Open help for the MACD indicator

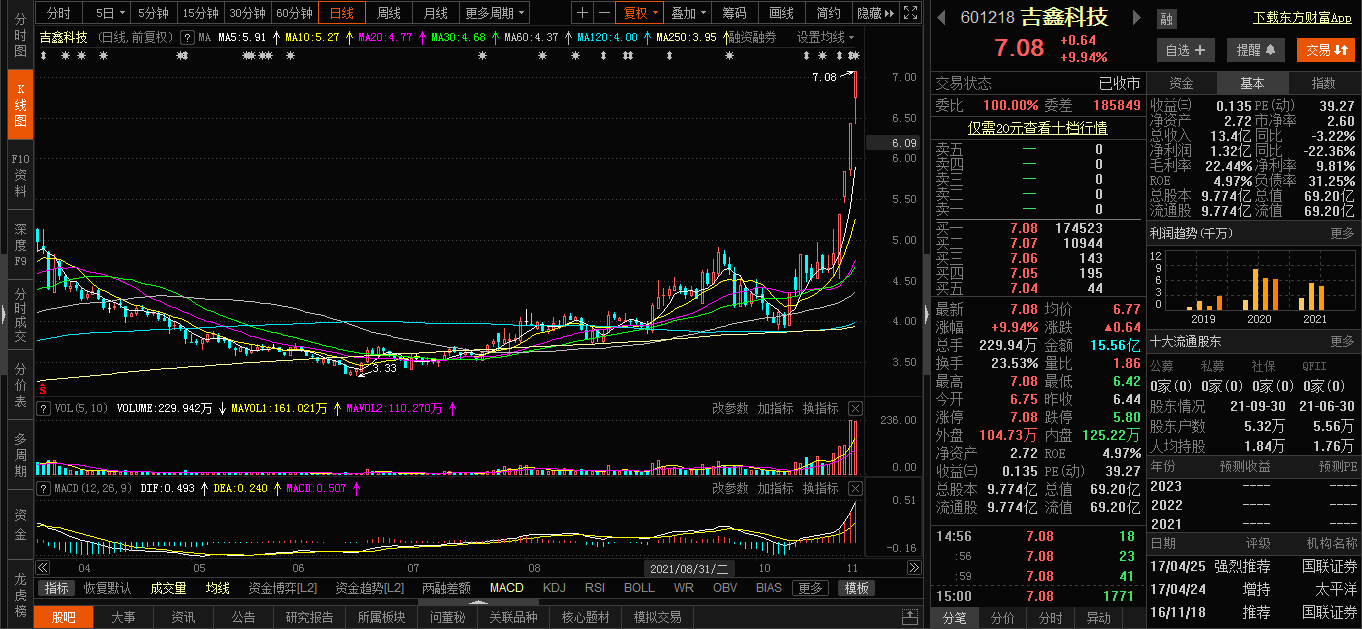[43, 489]
